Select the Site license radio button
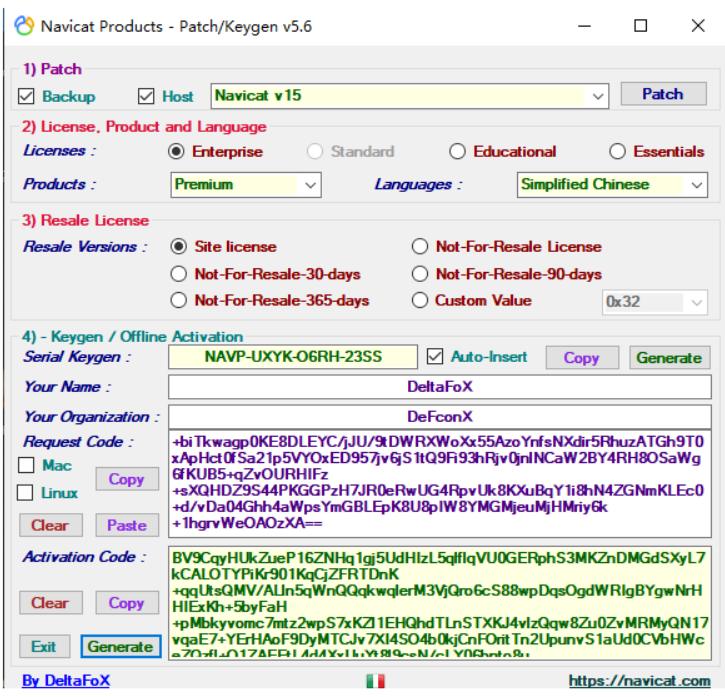The height and width of the screenshot is (697, 725). pos(178,247)
